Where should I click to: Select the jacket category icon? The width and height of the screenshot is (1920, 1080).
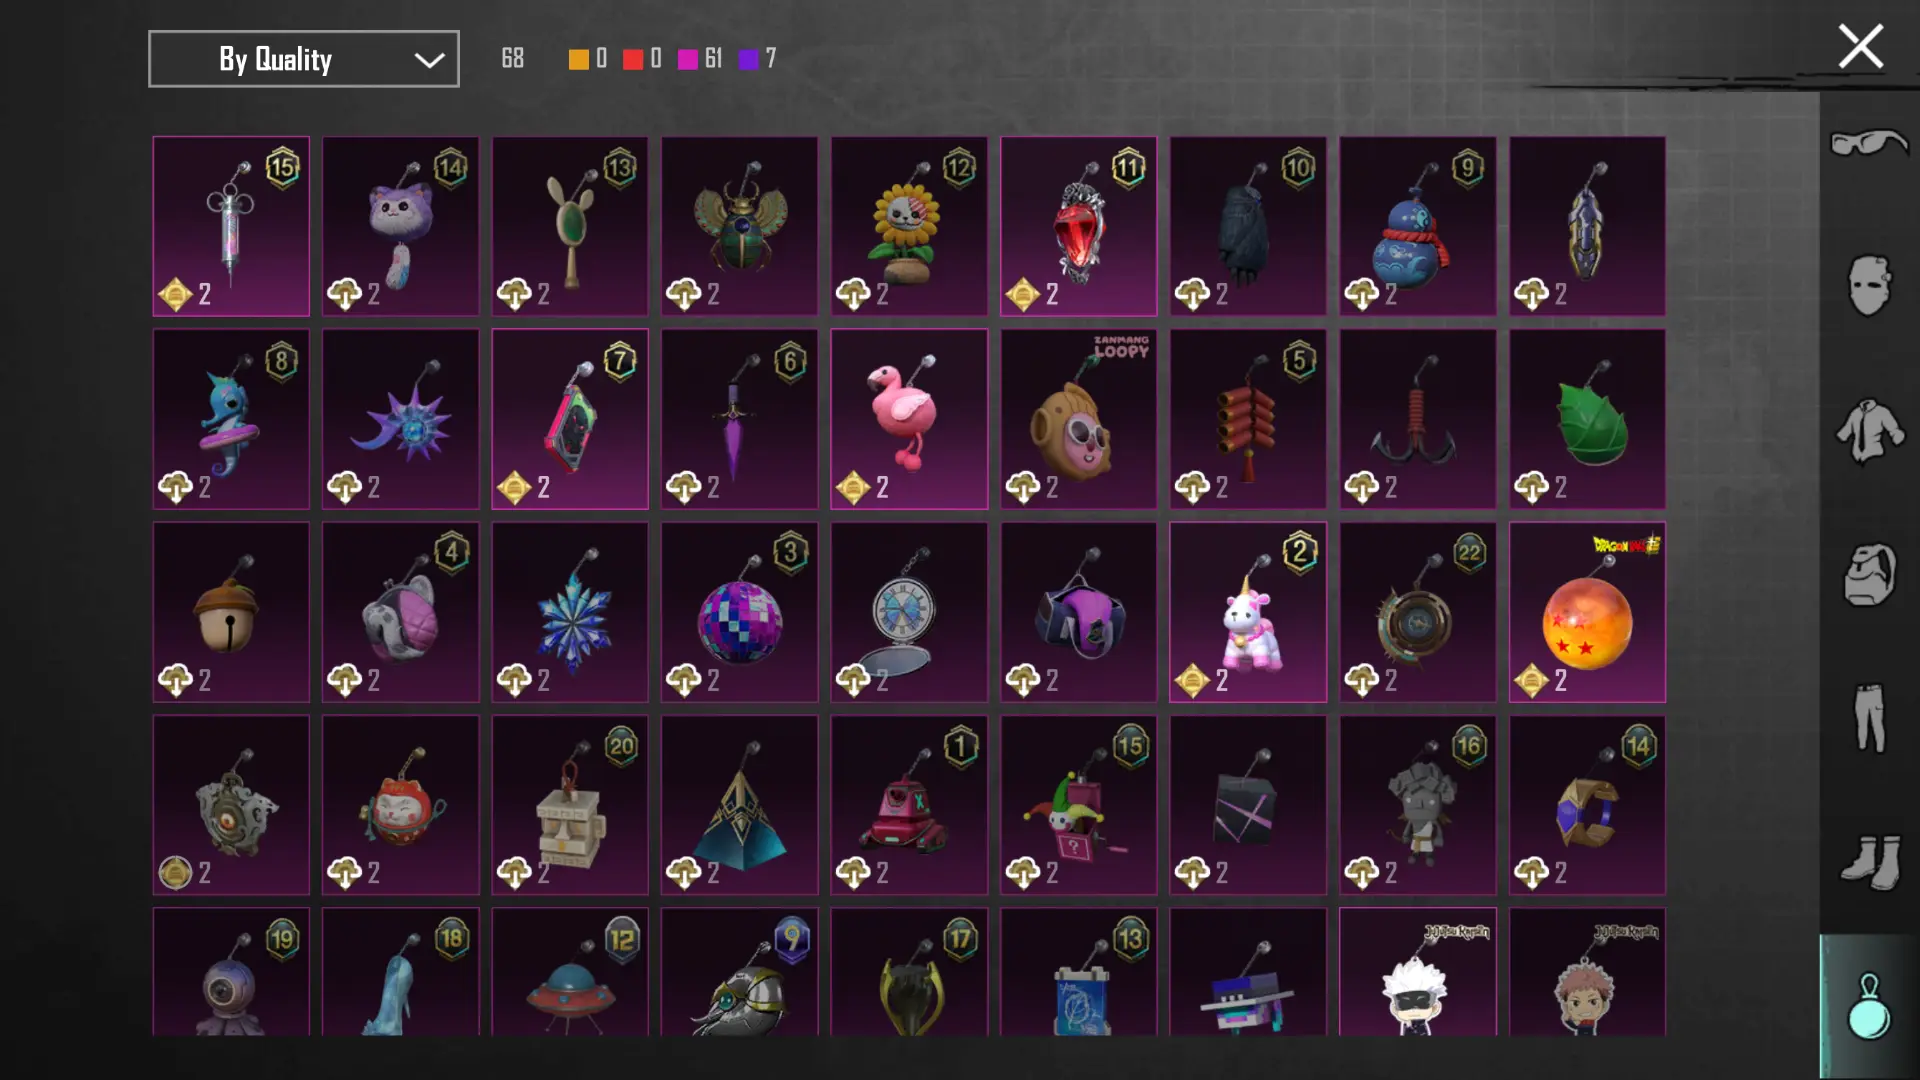1868,430
